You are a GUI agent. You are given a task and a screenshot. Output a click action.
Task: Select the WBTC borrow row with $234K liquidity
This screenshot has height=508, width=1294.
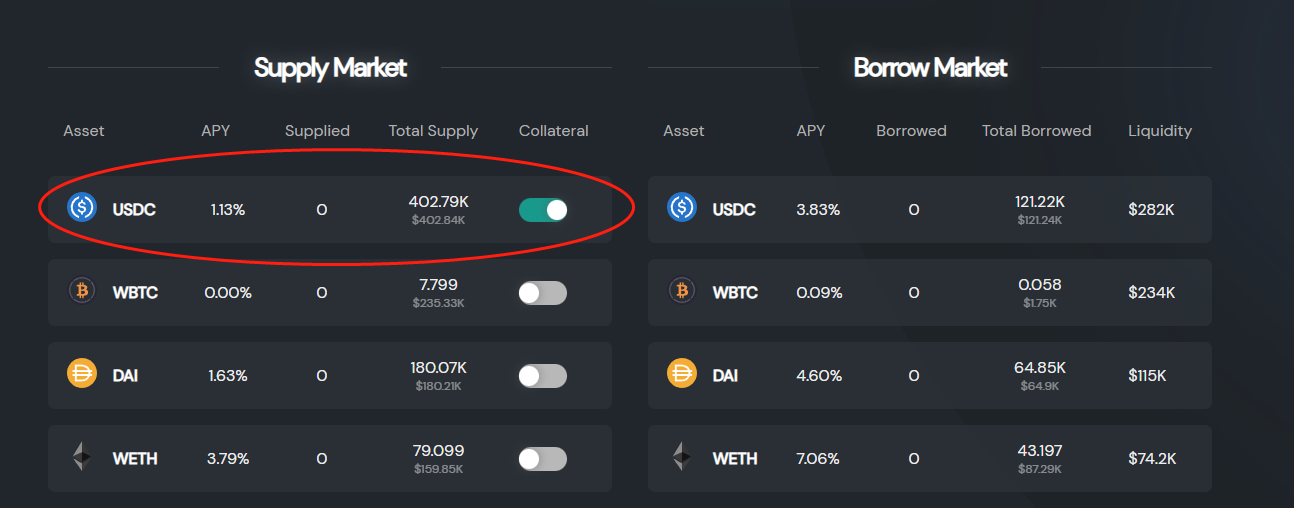pos(929,292)
